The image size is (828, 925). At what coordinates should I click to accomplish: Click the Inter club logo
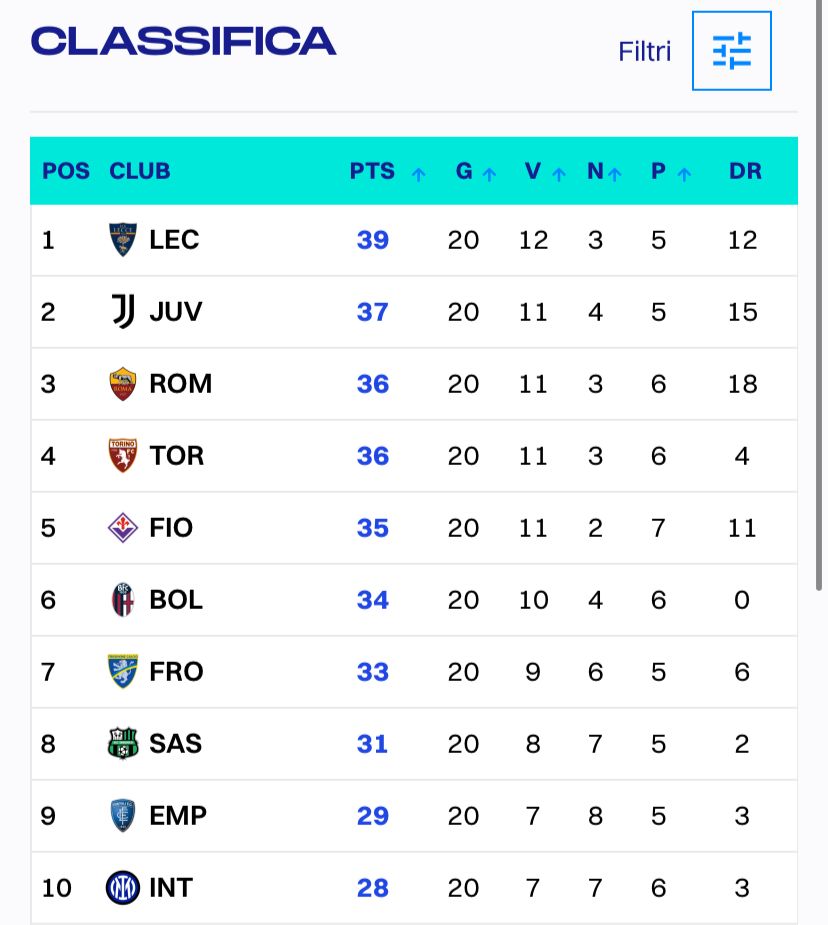(122, 888)
